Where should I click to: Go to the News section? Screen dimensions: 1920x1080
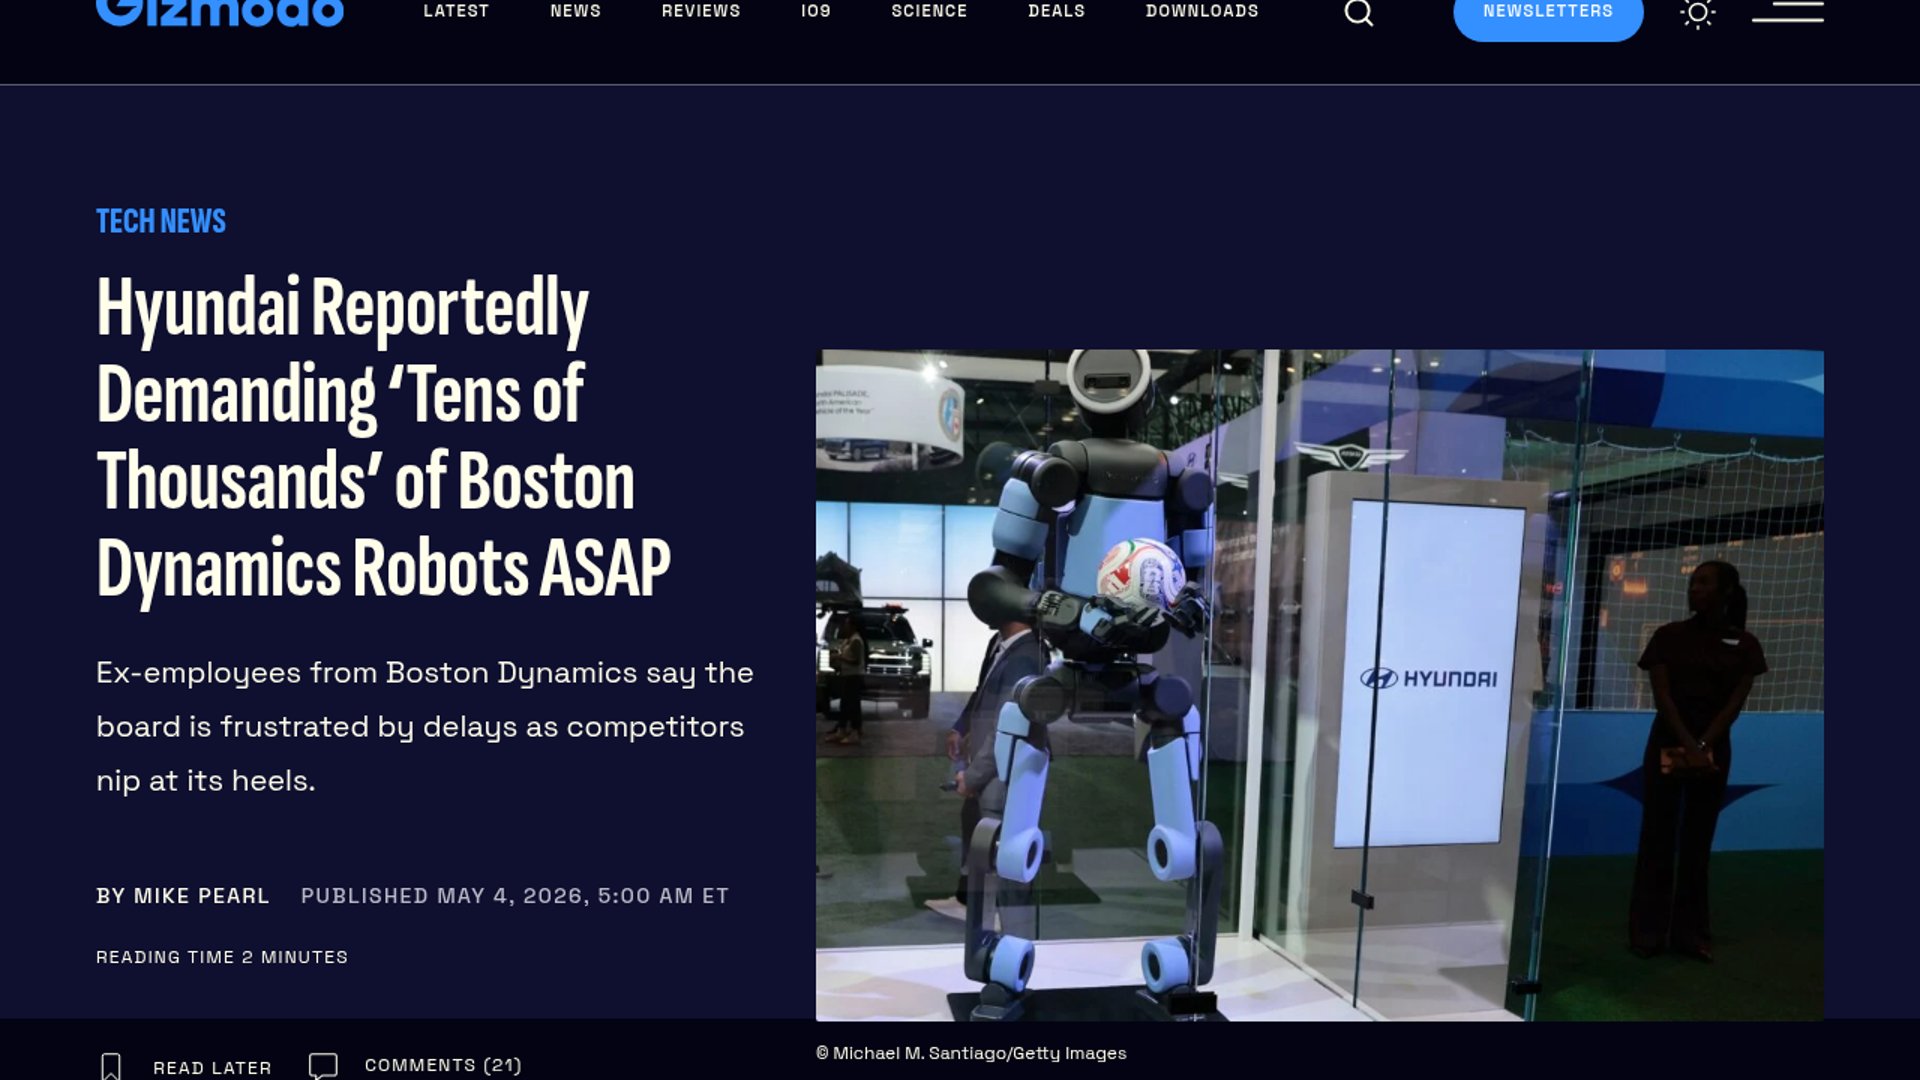coord(575,11)
